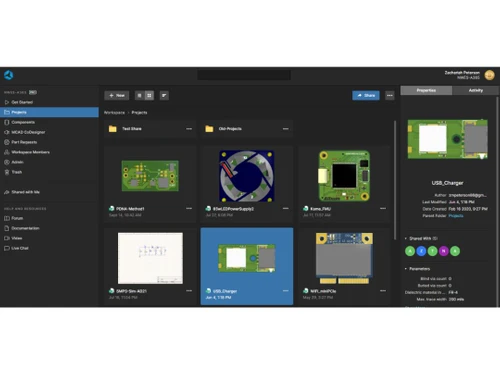Image resolution: width=500 pixels, height=375 pixels.
Task: Collapse the Parameters section
Action: coord(406,269)
